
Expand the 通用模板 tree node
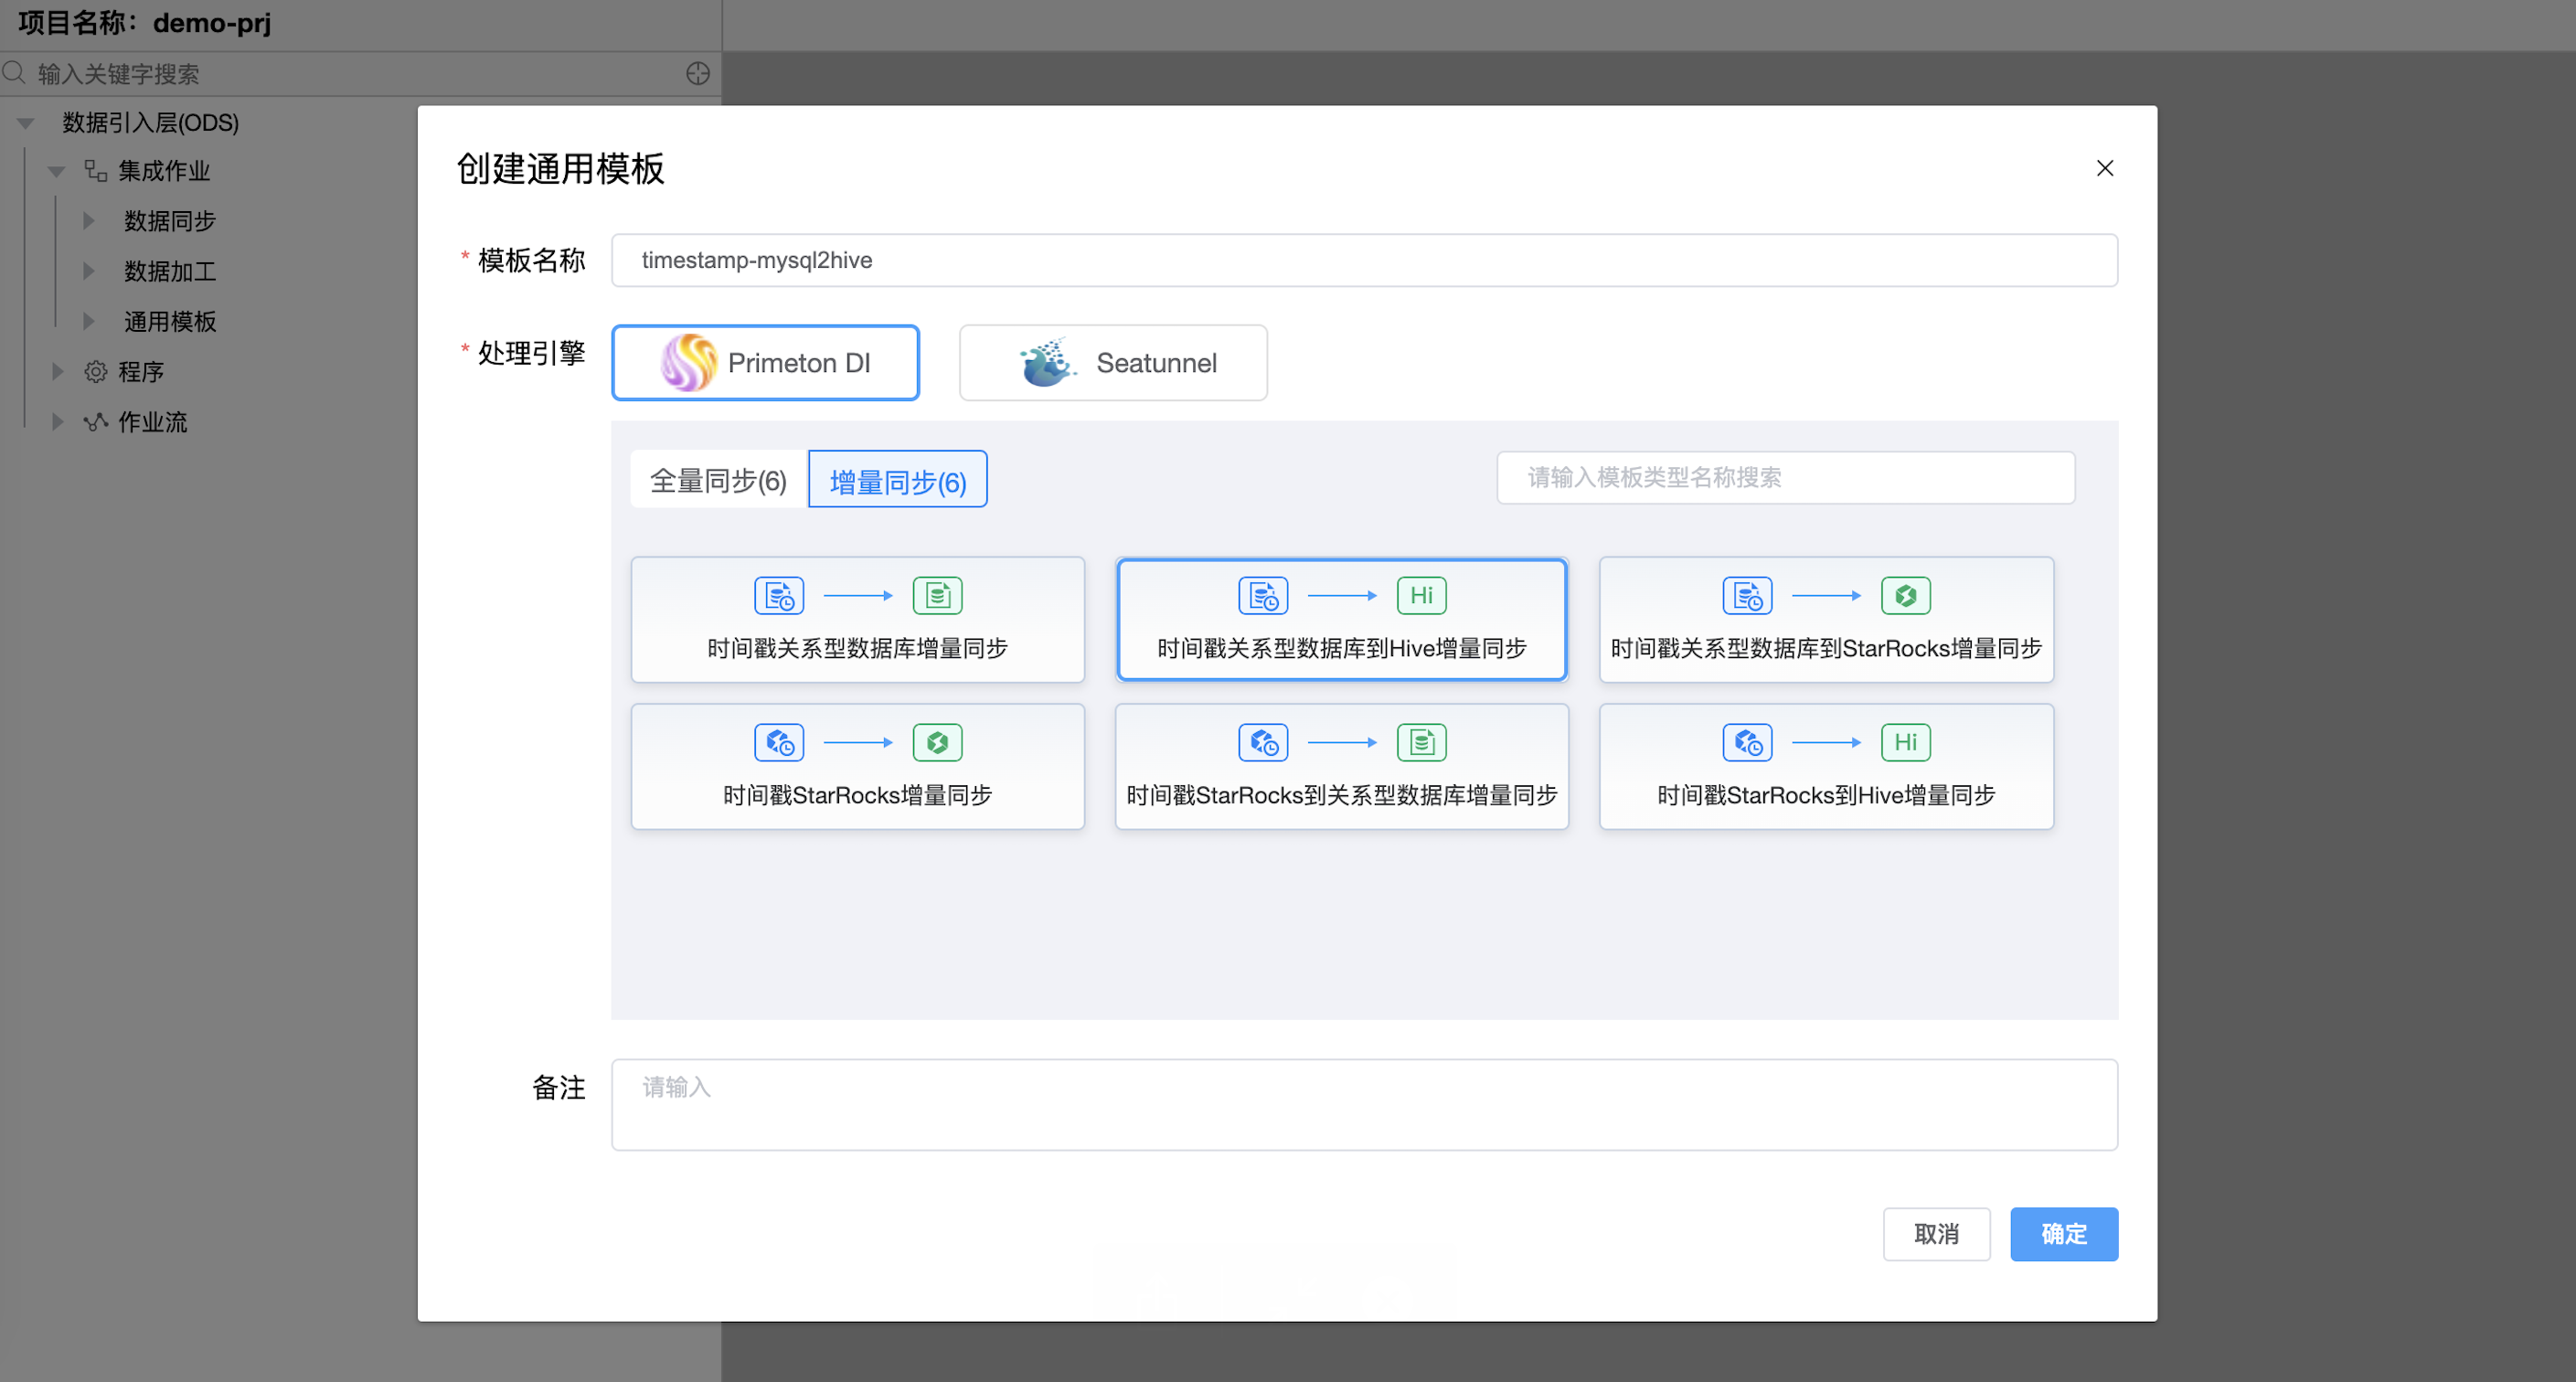coord(89,321)
